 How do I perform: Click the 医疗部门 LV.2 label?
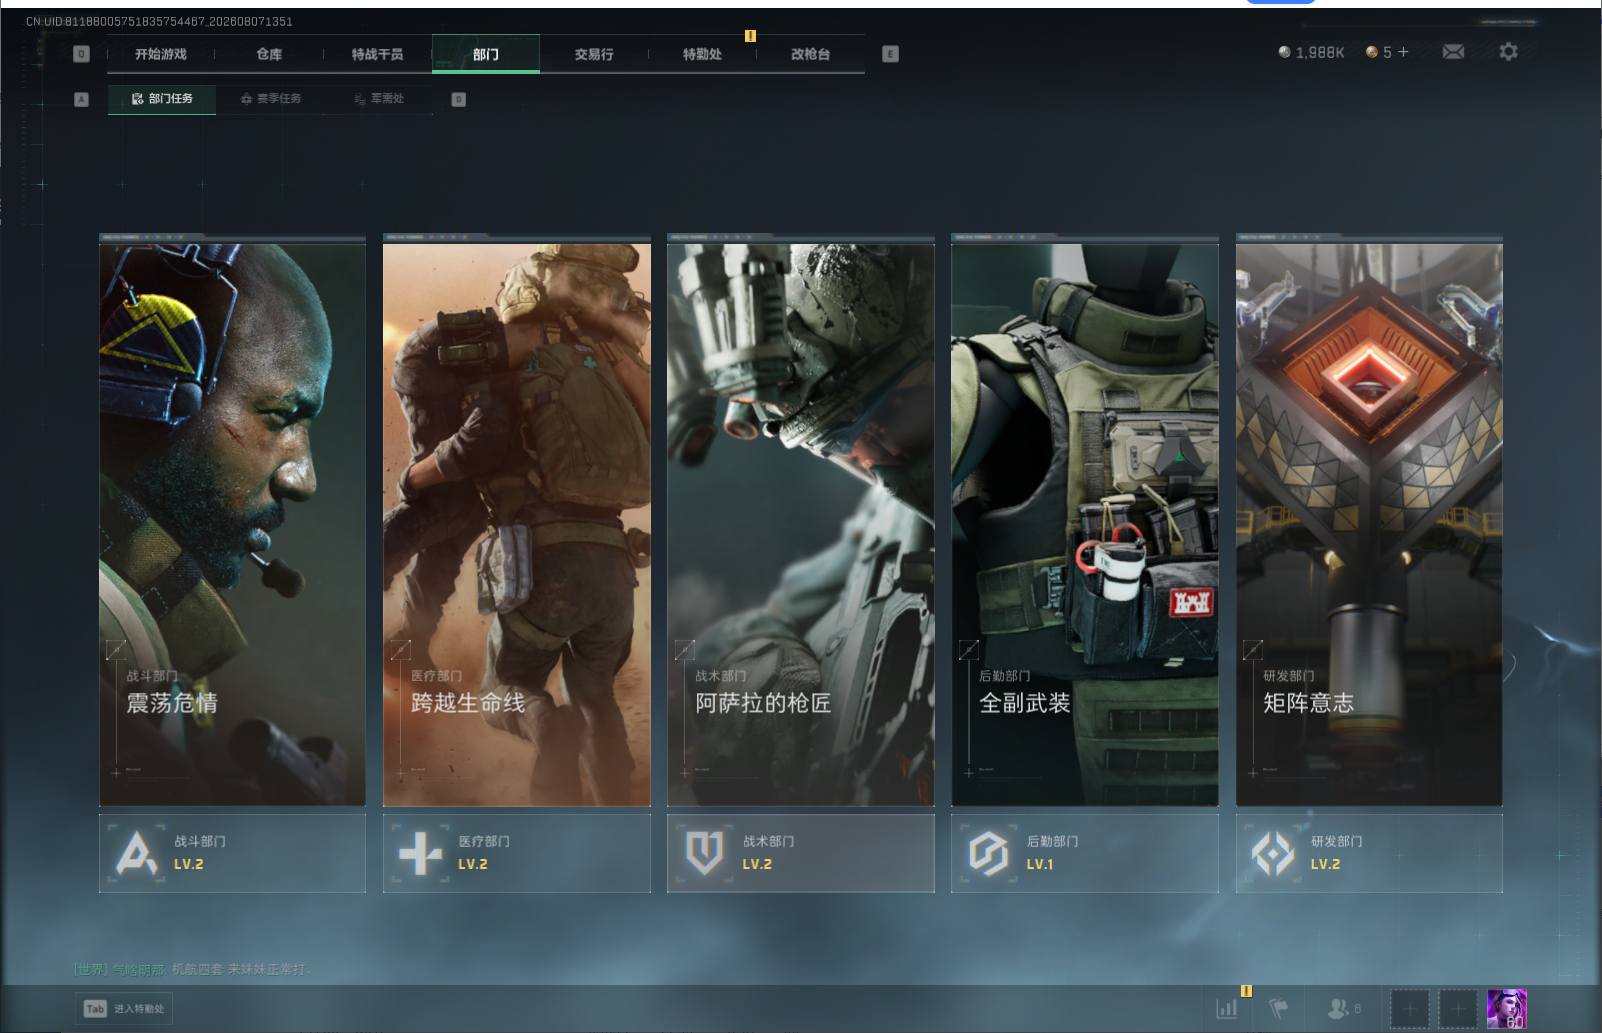coord(473,864)
